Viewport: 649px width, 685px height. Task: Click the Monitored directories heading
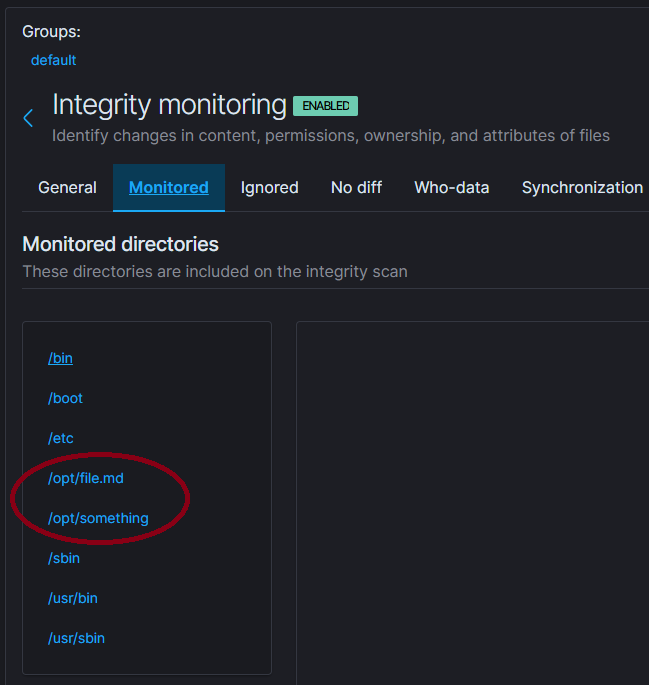[x=120, y=244]
